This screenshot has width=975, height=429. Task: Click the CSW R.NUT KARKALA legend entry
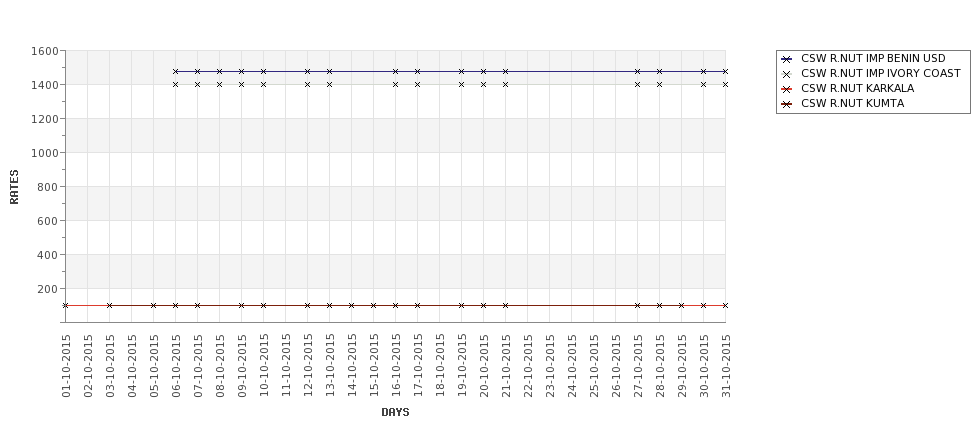coord(848,88)
